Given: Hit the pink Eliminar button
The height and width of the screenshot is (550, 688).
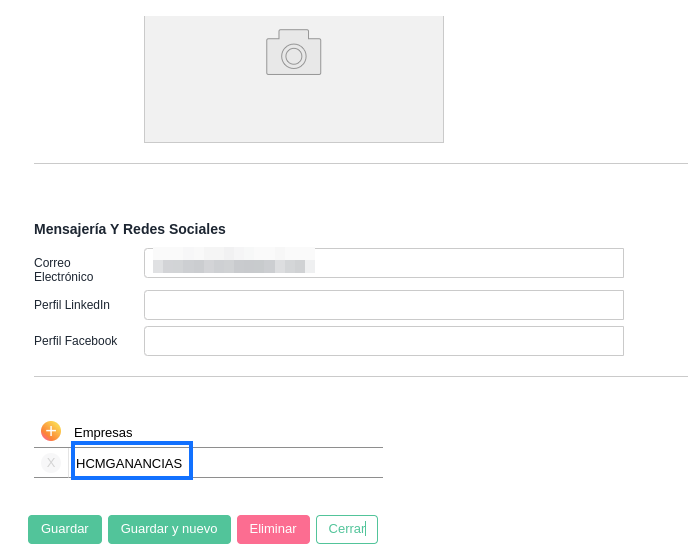Looking at the screenshot, I should tap(273, 529).
